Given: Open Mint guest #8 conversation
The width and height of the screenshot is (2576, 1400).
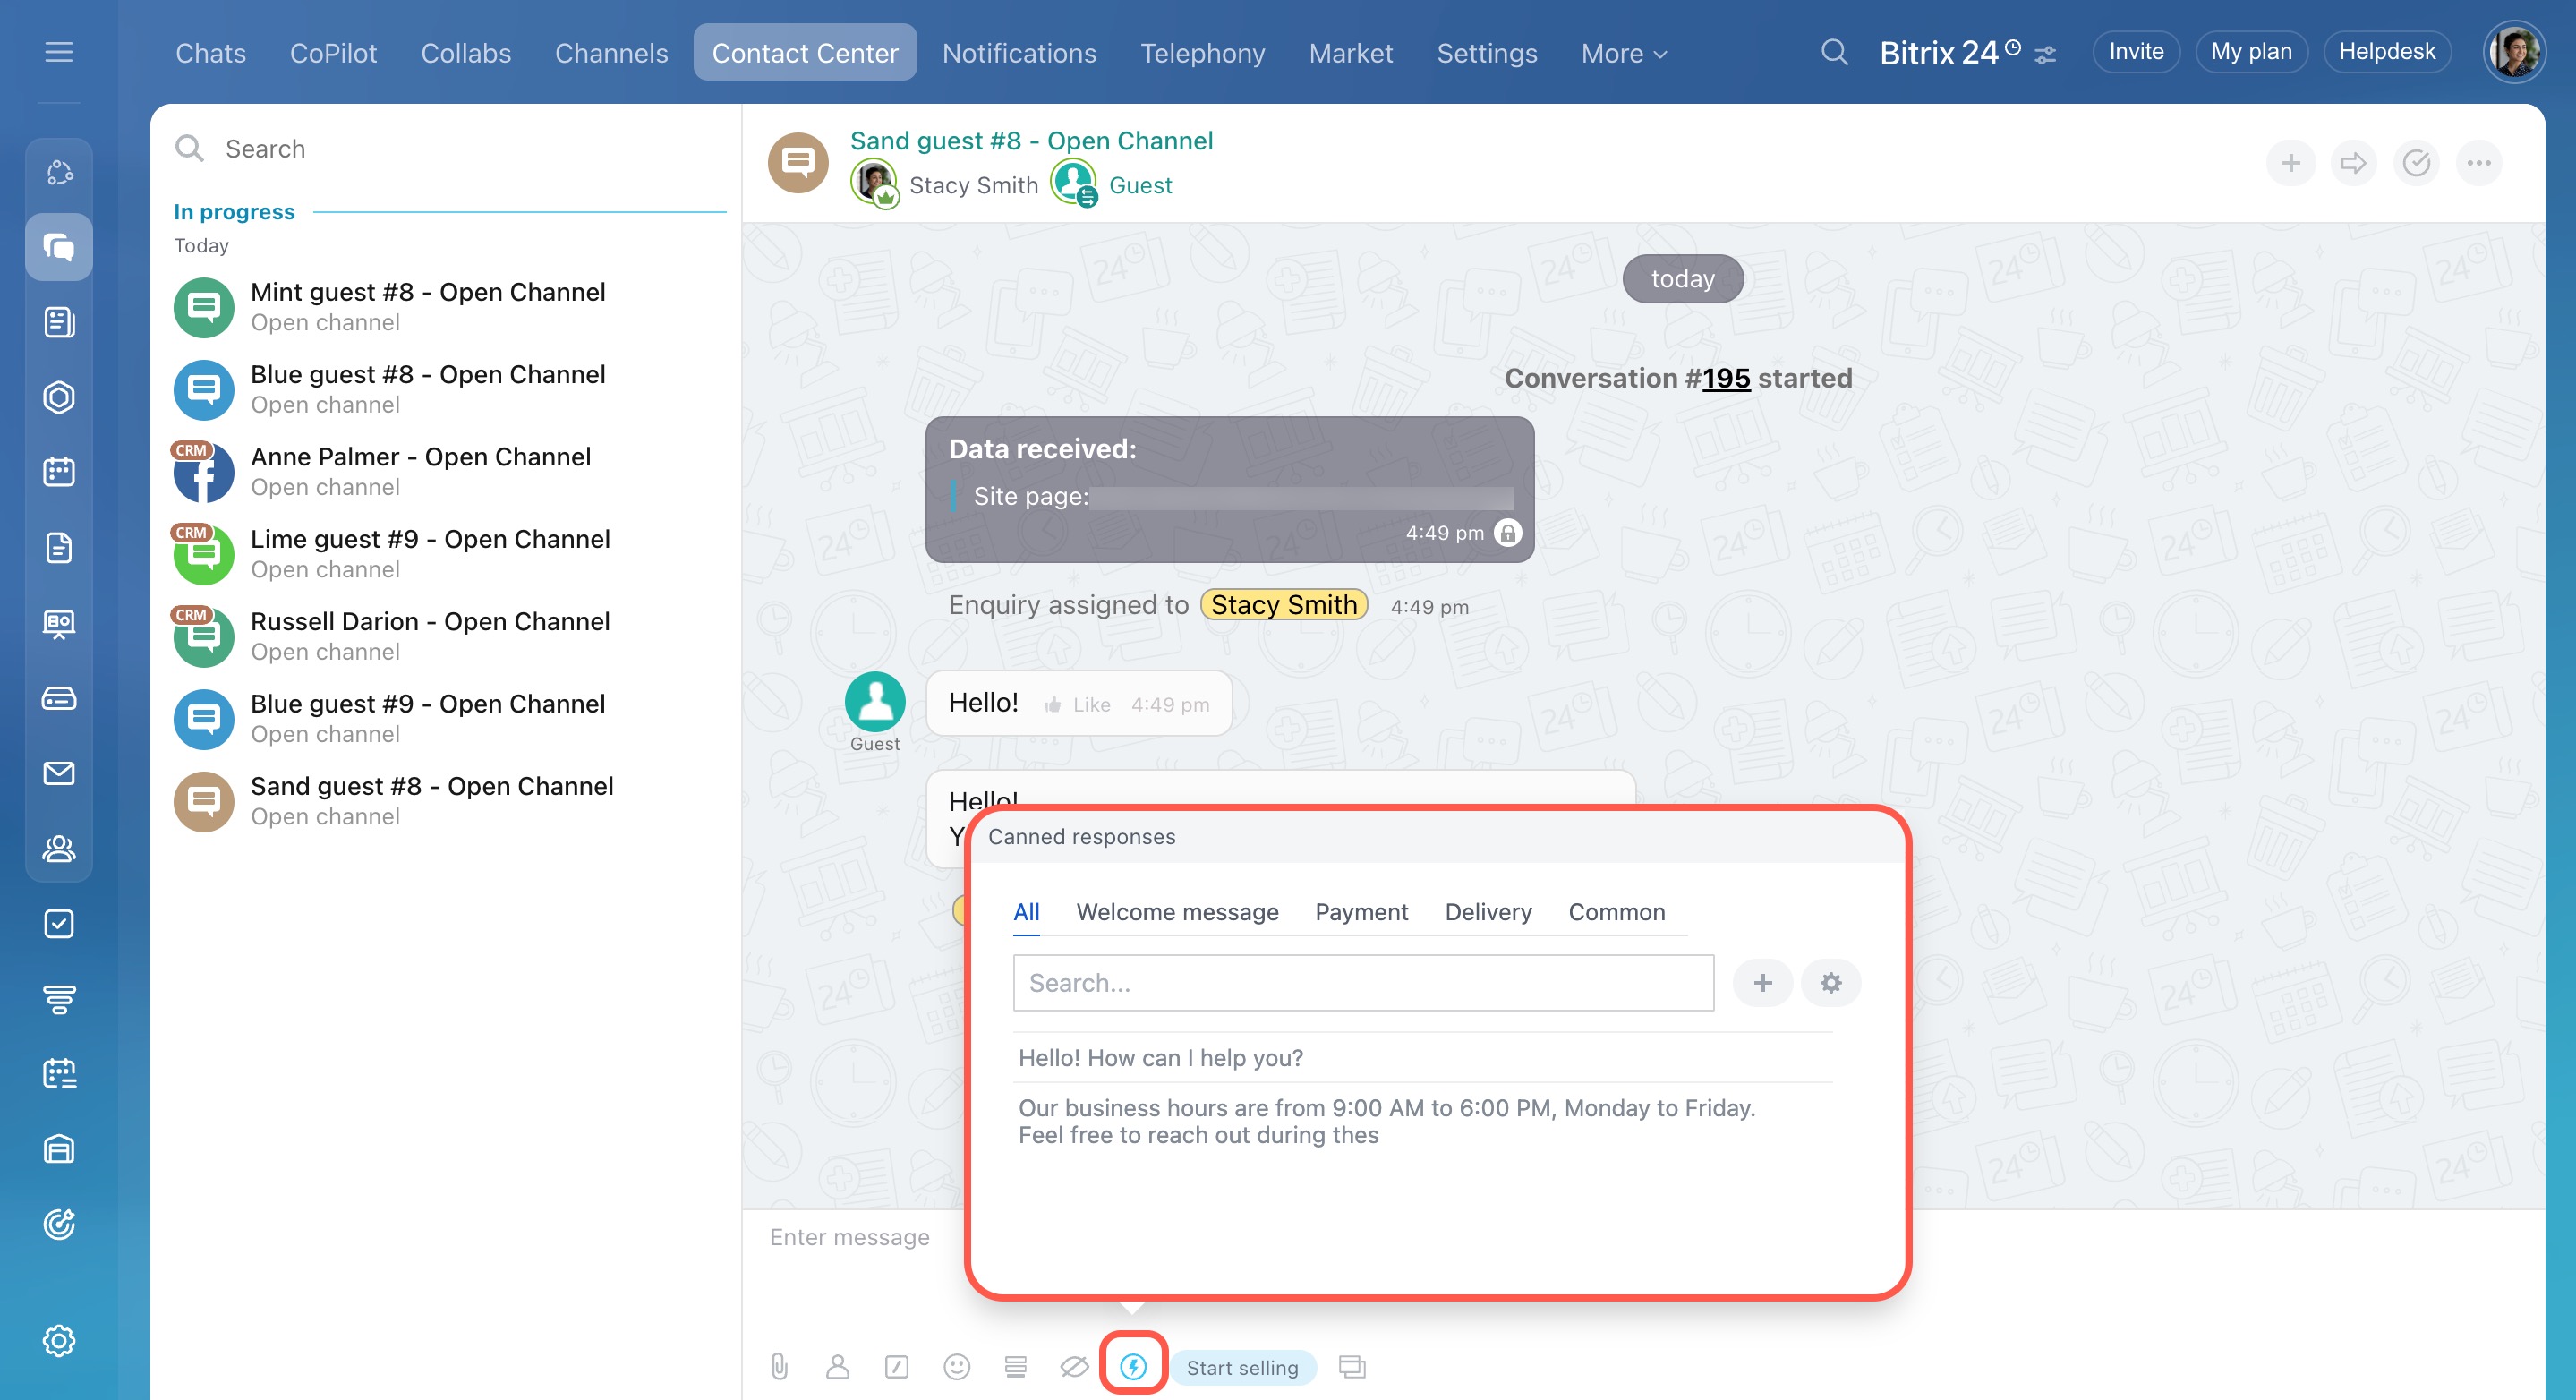Looking at the screenshot, I should point(445,306).
